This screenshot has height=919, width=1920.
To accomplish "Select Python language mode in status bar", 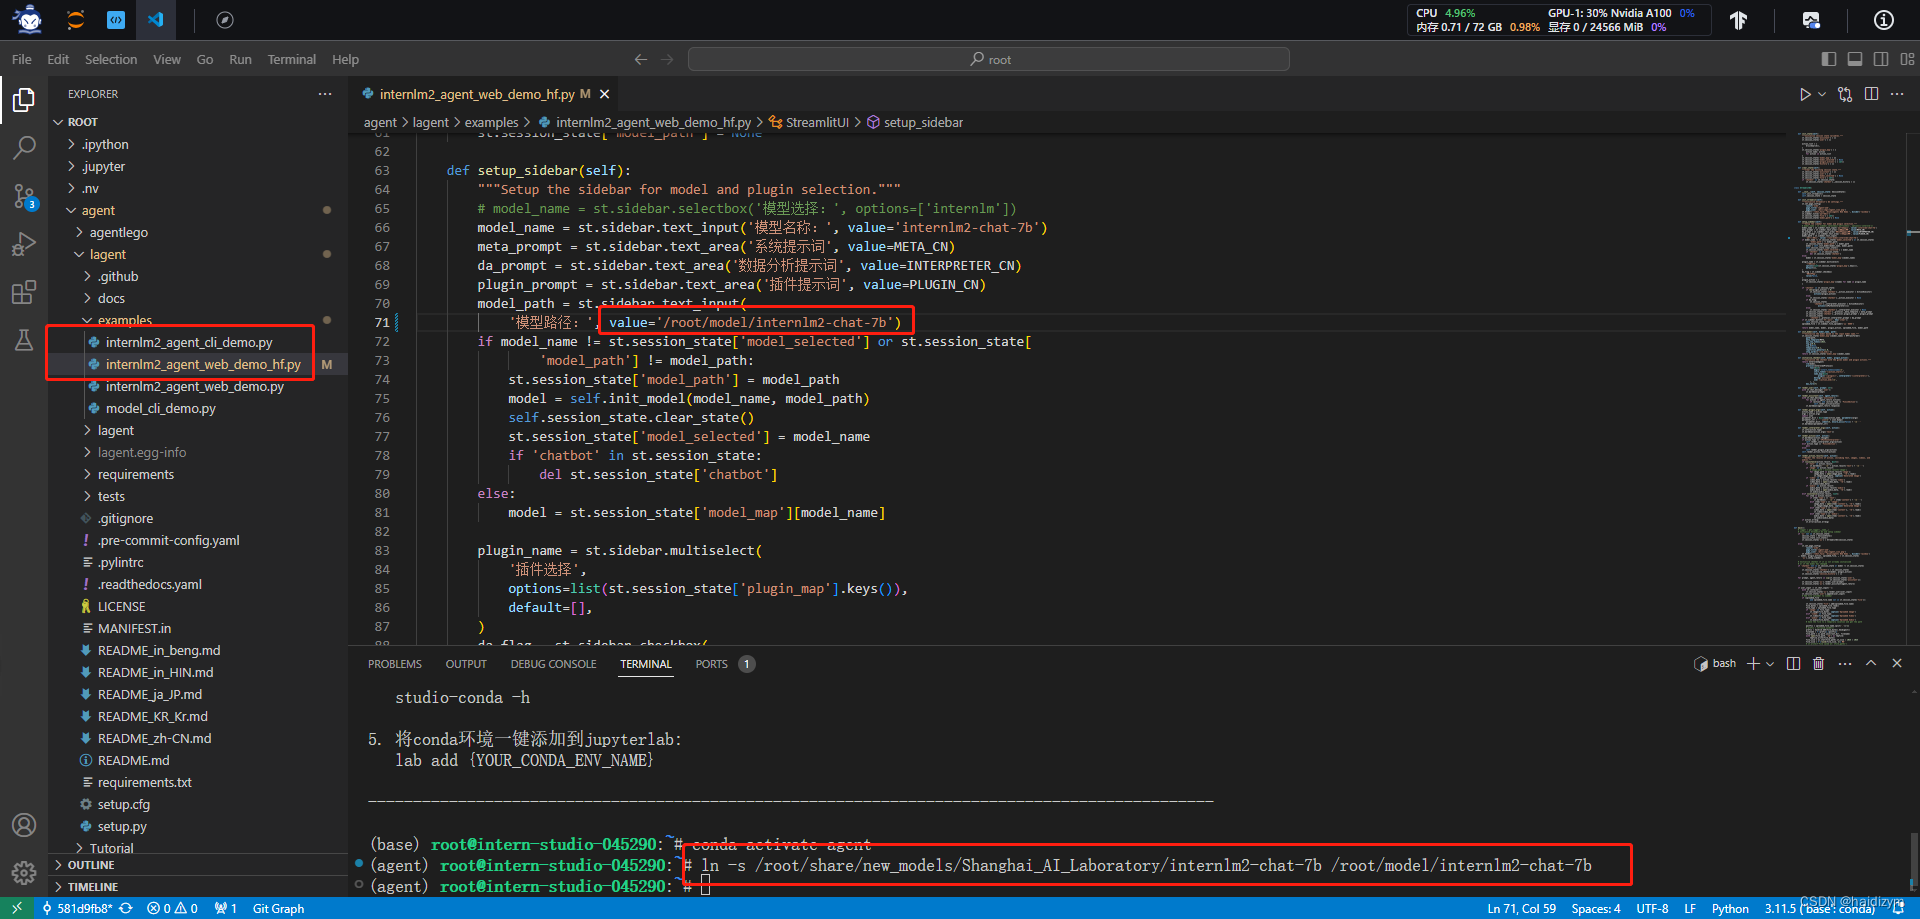I will [1730, 909].
